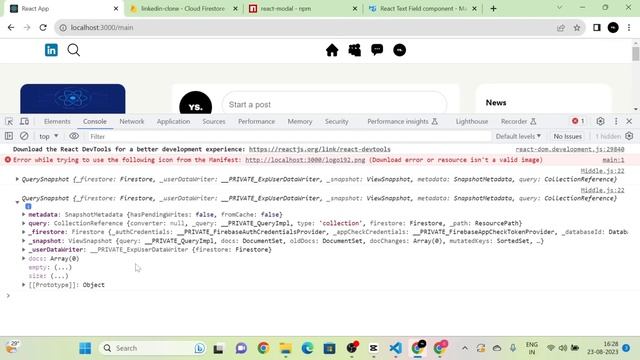Switch to the Network tab
Image resolution: width=640 pixels, height=360 pixels.
point(131,122)
